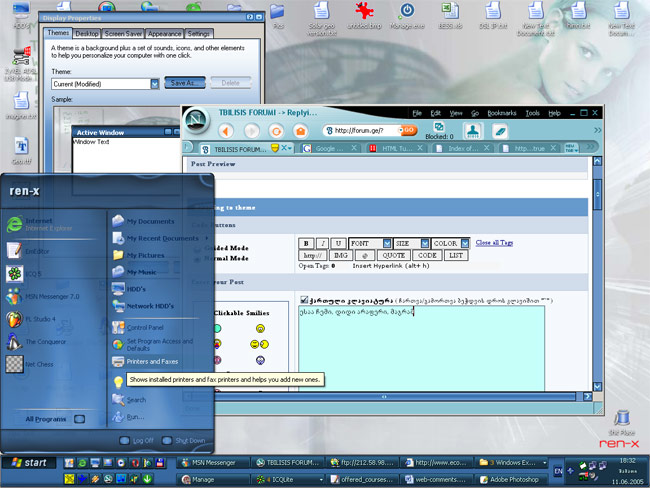This screenshot has width=650, height=488.
Task: Click the browser Home button
Action: pyautogui.click(x=300, y=130)
